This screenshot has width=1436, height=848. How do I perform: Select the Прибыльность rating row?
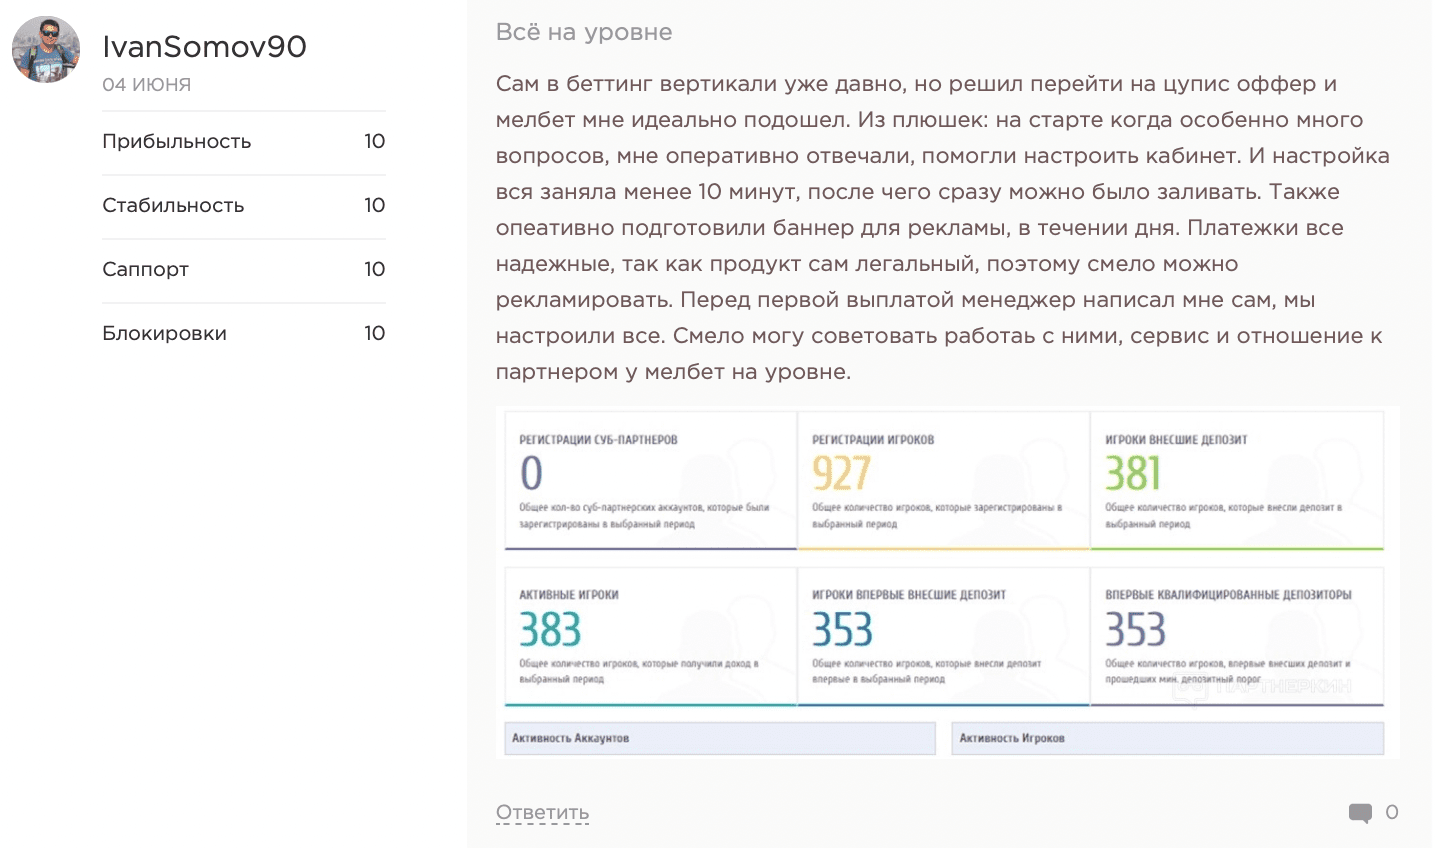(244, 142)
